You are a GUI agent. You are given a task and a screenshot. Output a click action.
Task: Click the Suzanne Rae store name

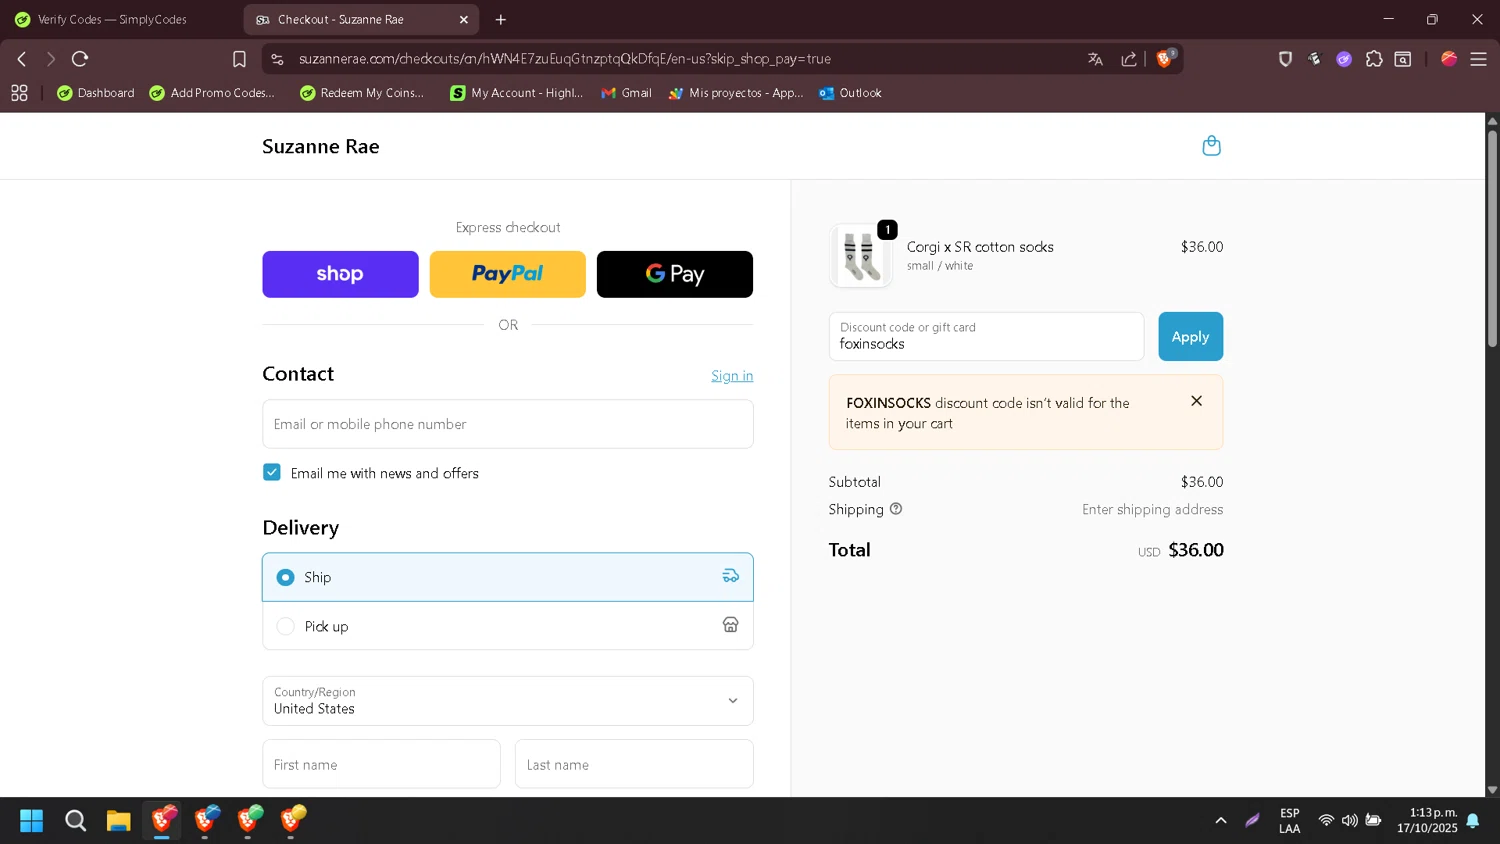[x=321, y=147]
